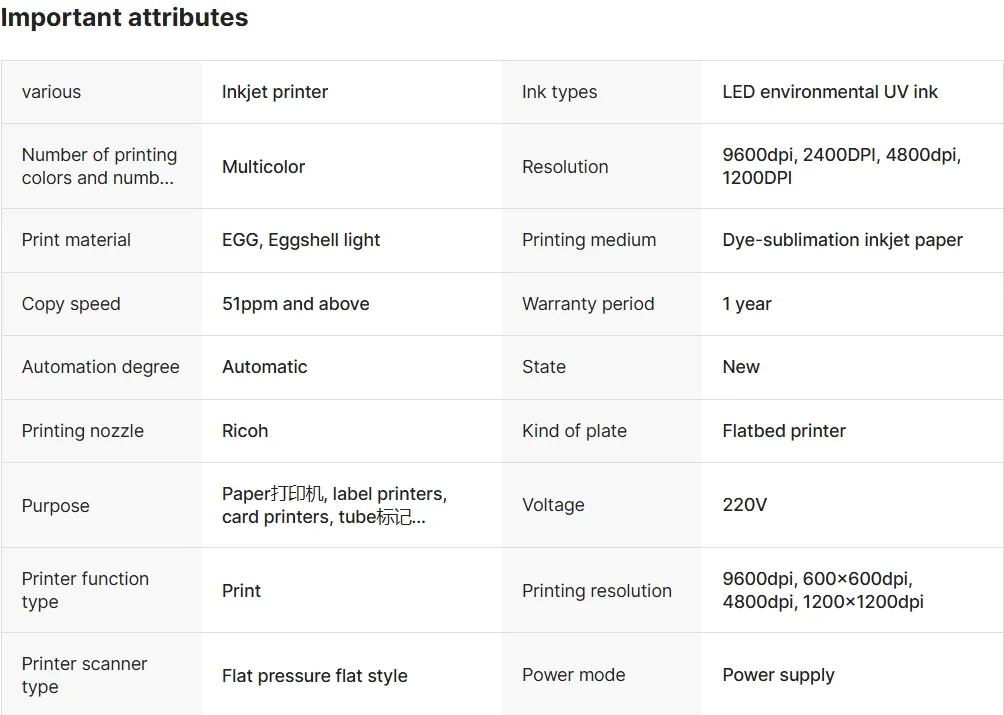The height and width of the screenshot is (715, 1004).
Task: Click the truncated "Number of printing colors" label
Action: coord(99,166)
